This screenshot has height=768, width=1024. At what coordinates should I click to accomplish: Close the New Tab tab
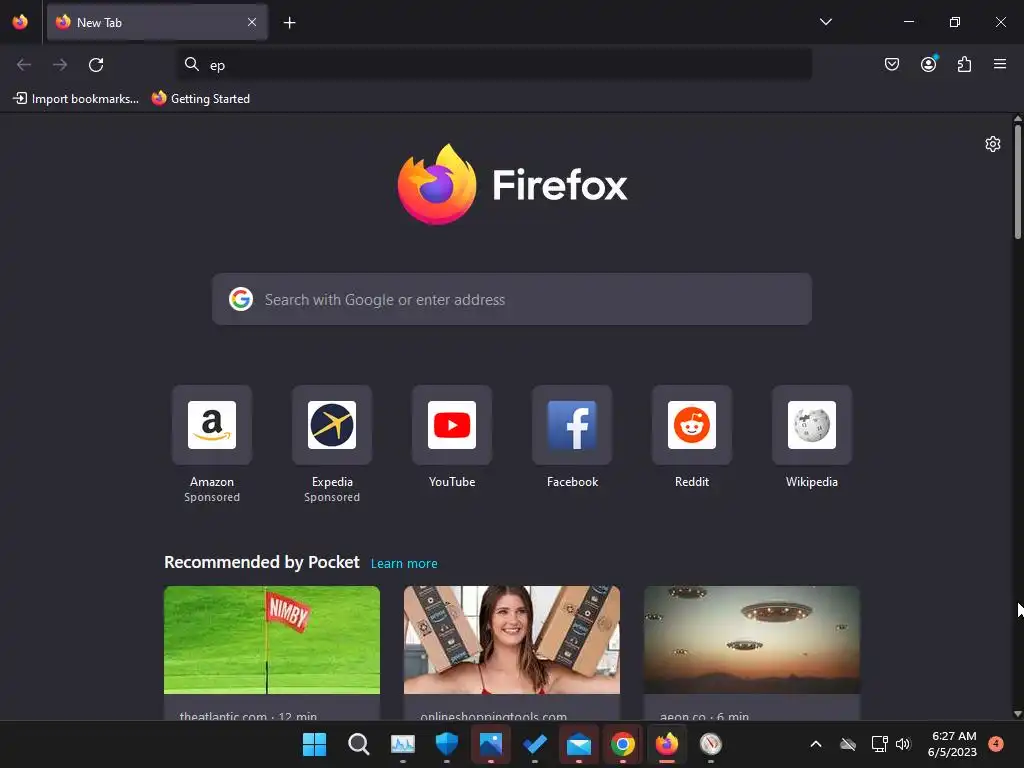pos(252,22)
